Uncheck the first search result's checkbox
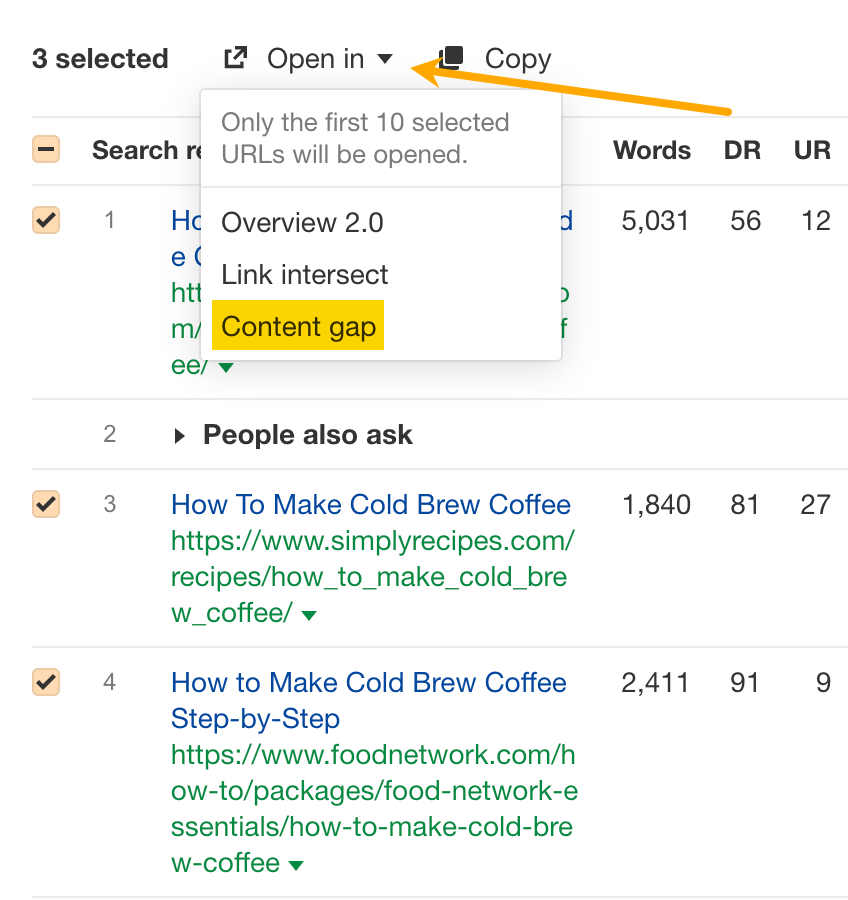This screenshot has height=900, width=848. tap(45, 221)
